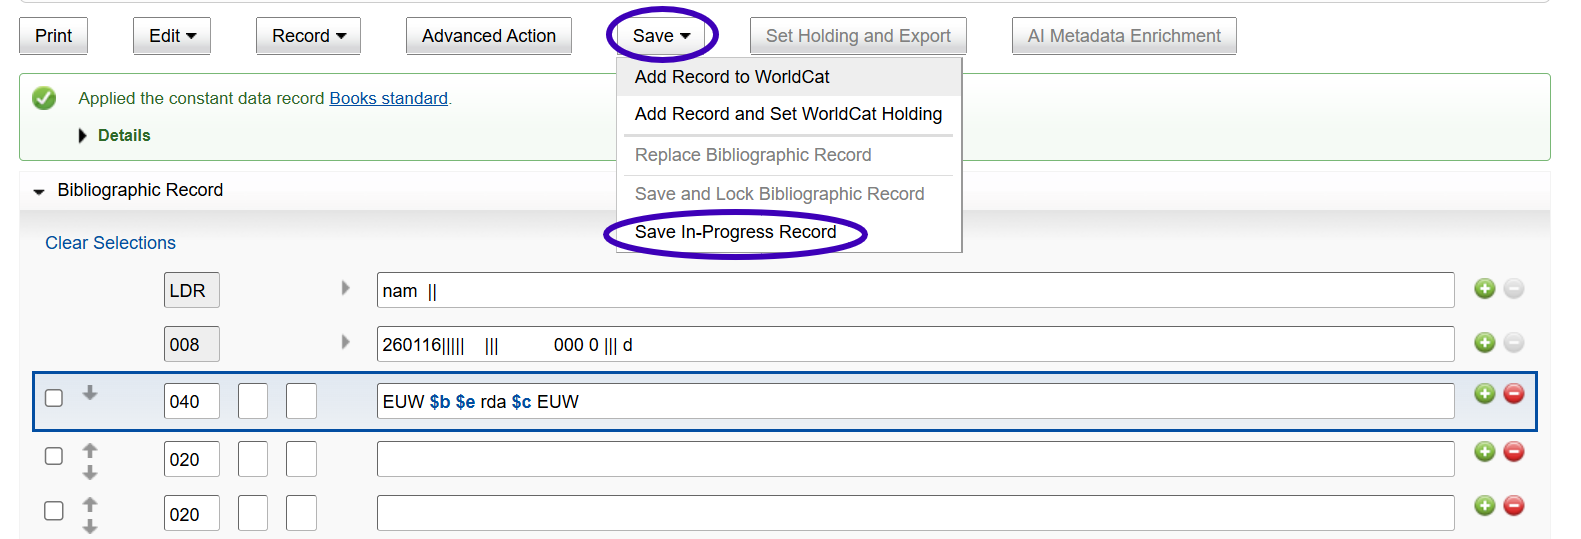Delete the 040 field with red icon

[x=1514, y=394]
